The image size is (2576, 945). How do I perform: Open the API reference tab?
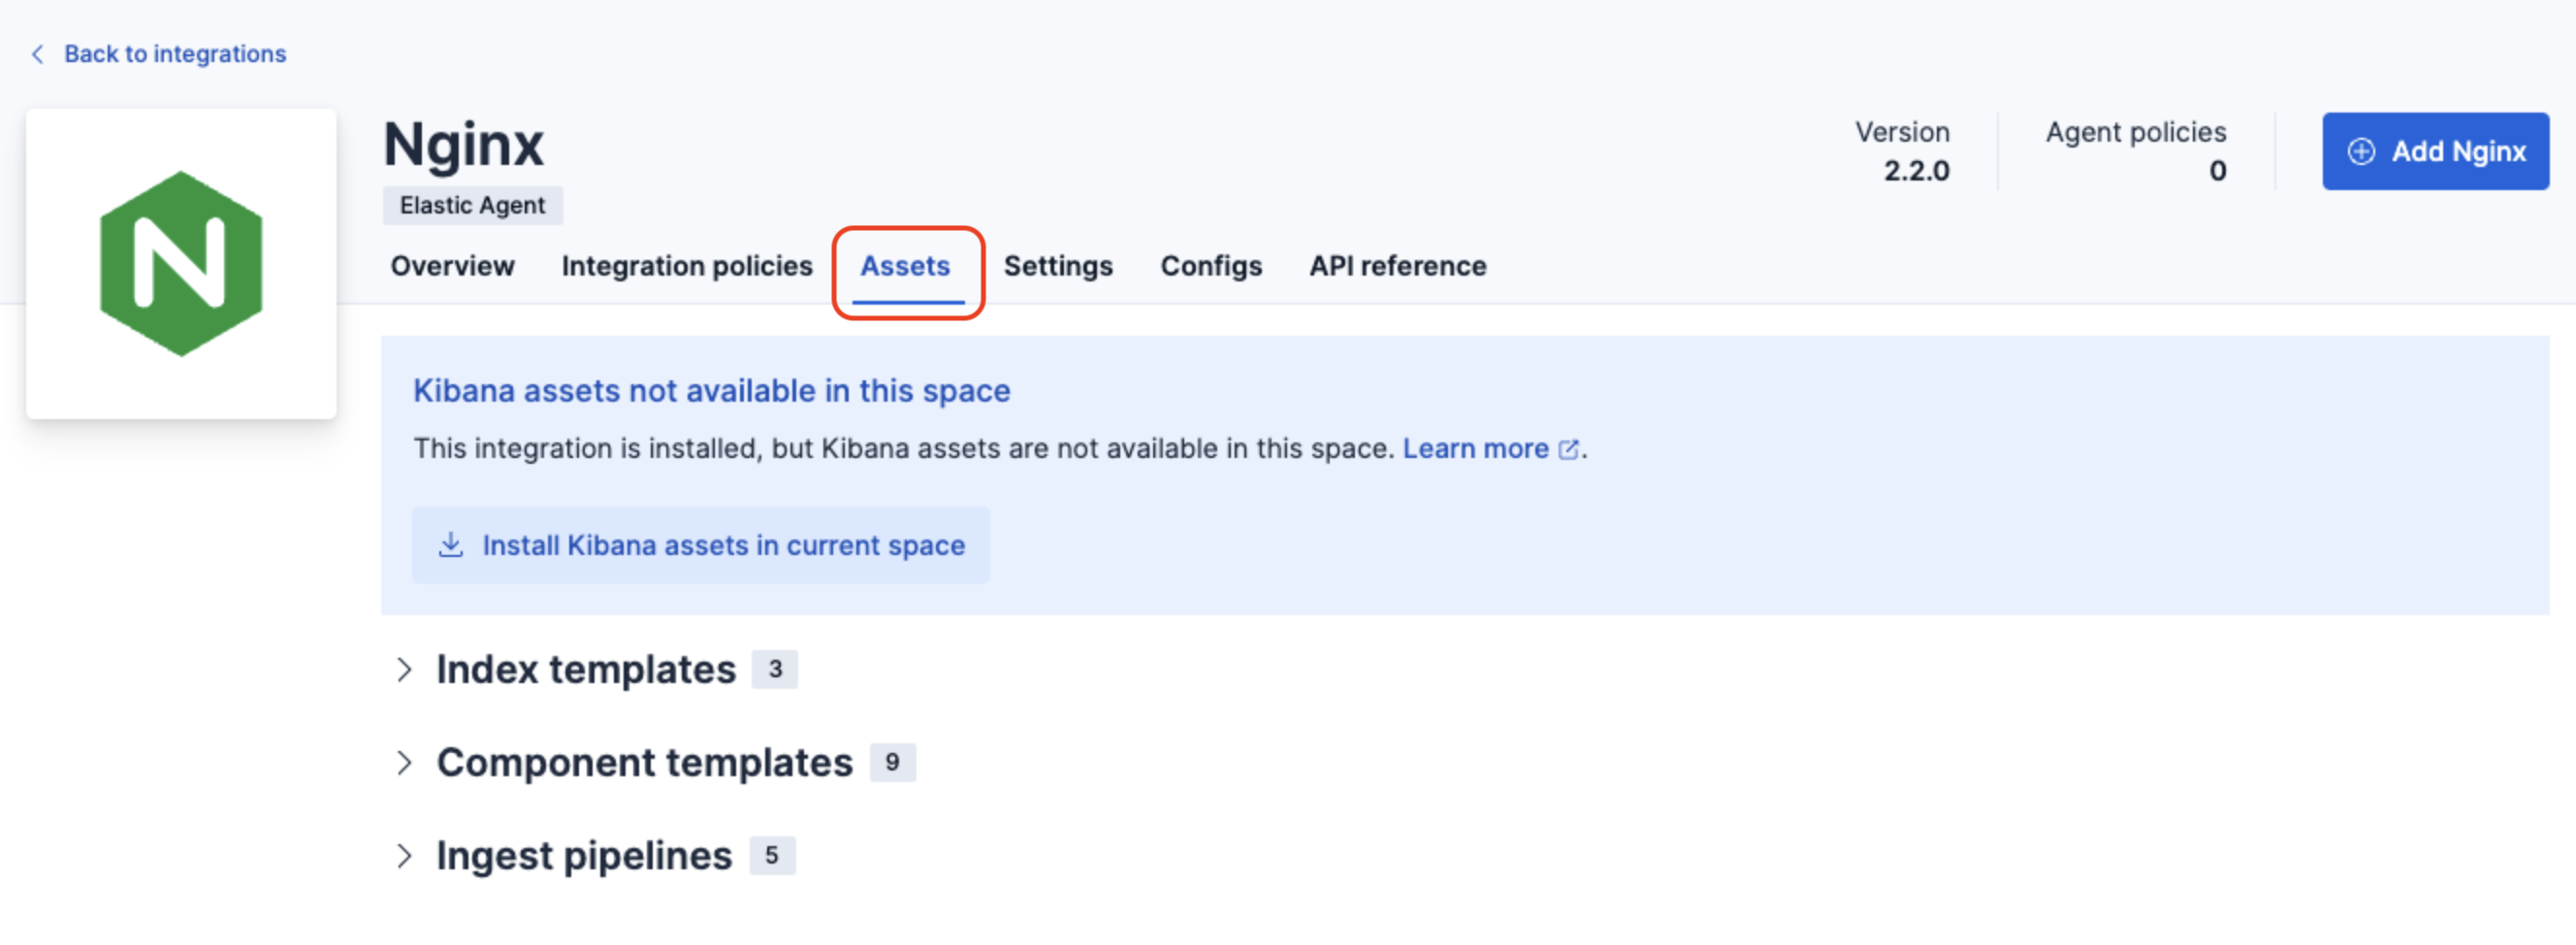[x=1397, y=266]
